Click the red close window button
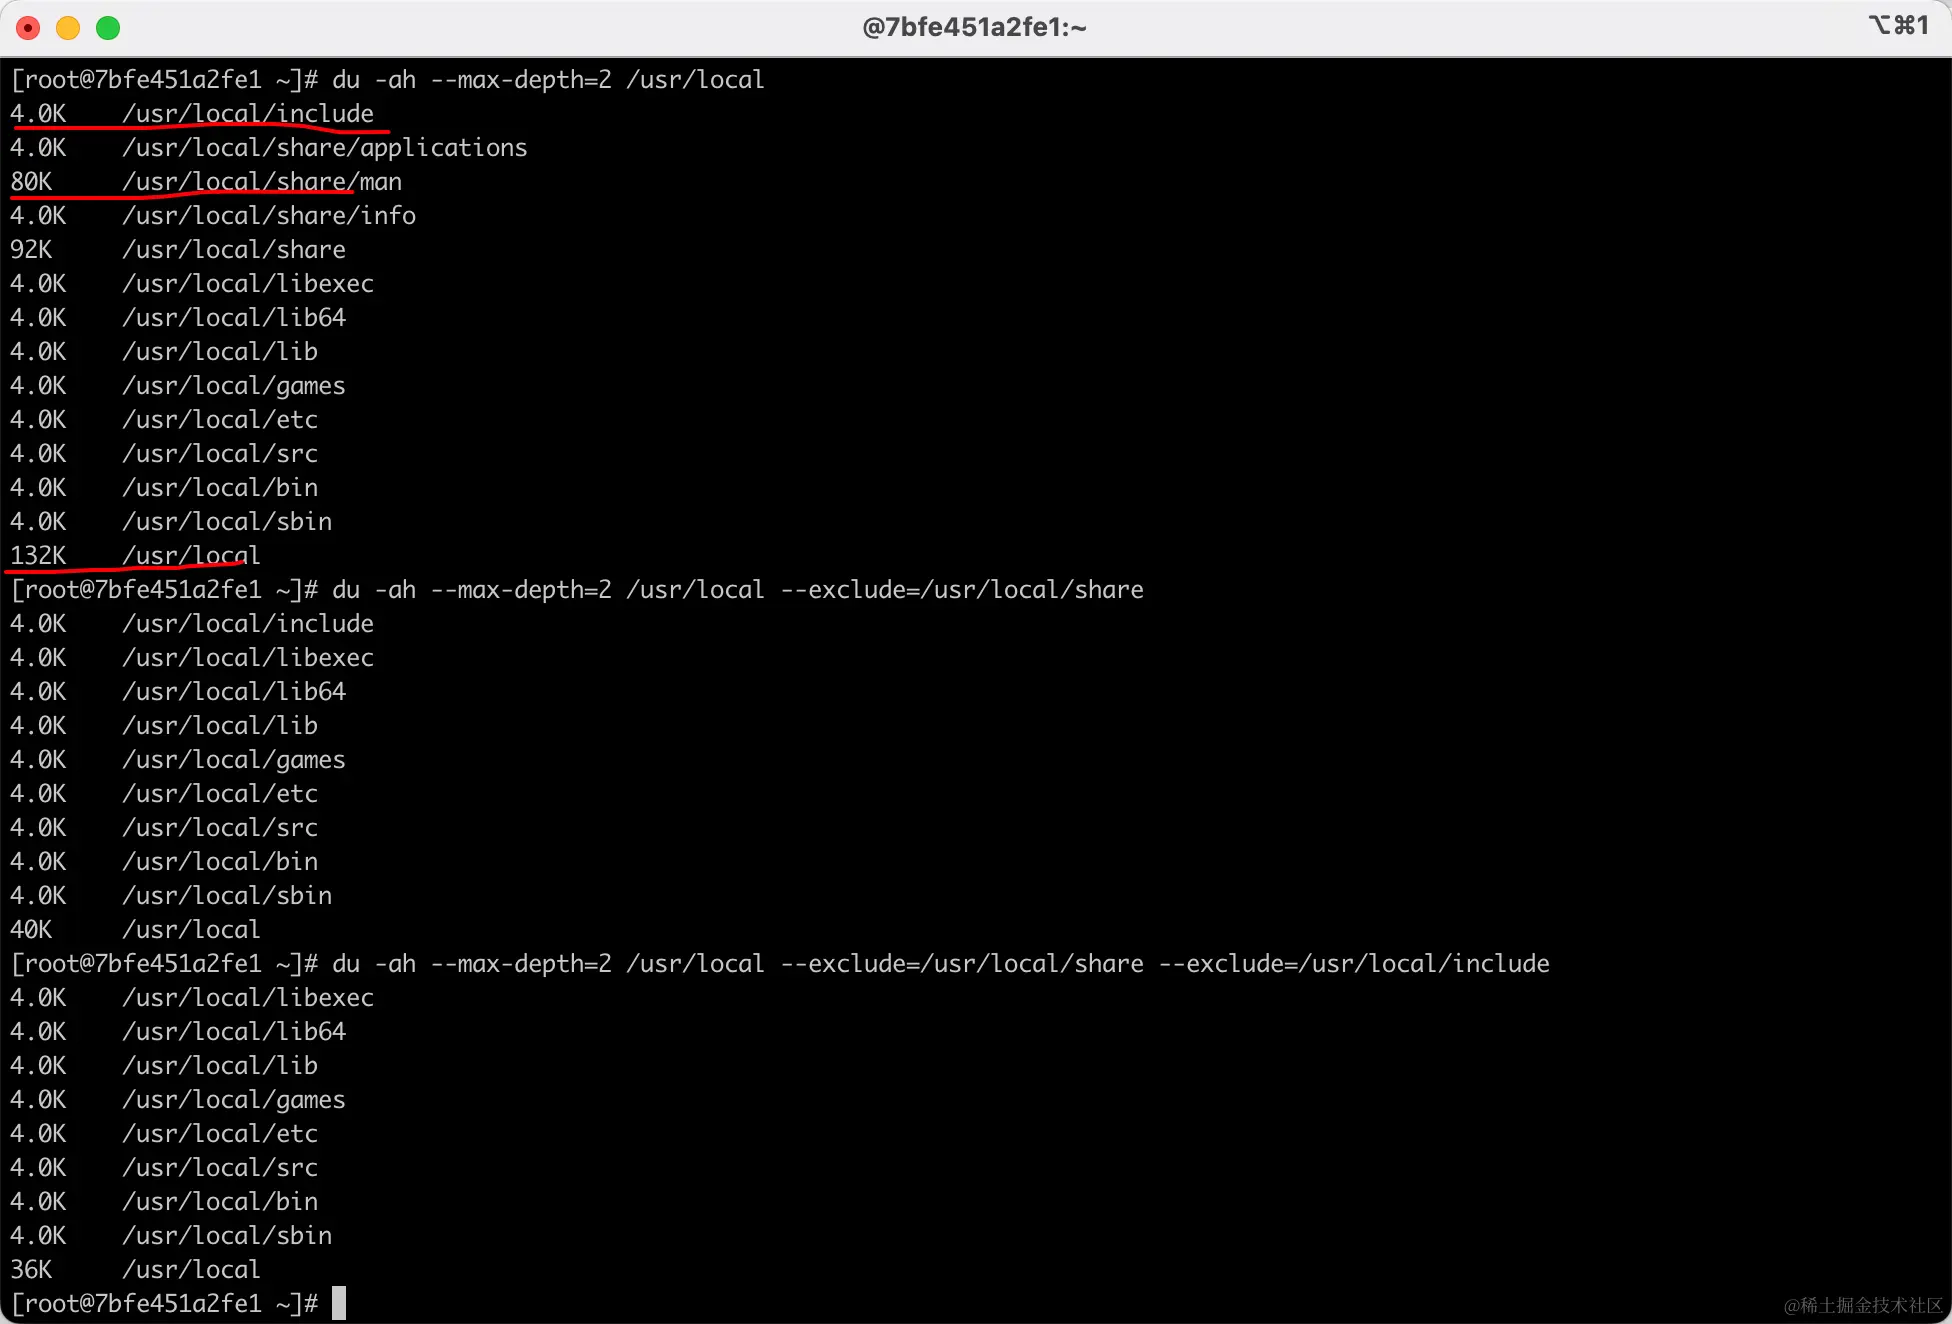The height and width of the screenshot is (1324, 1952). pos(28,28)
